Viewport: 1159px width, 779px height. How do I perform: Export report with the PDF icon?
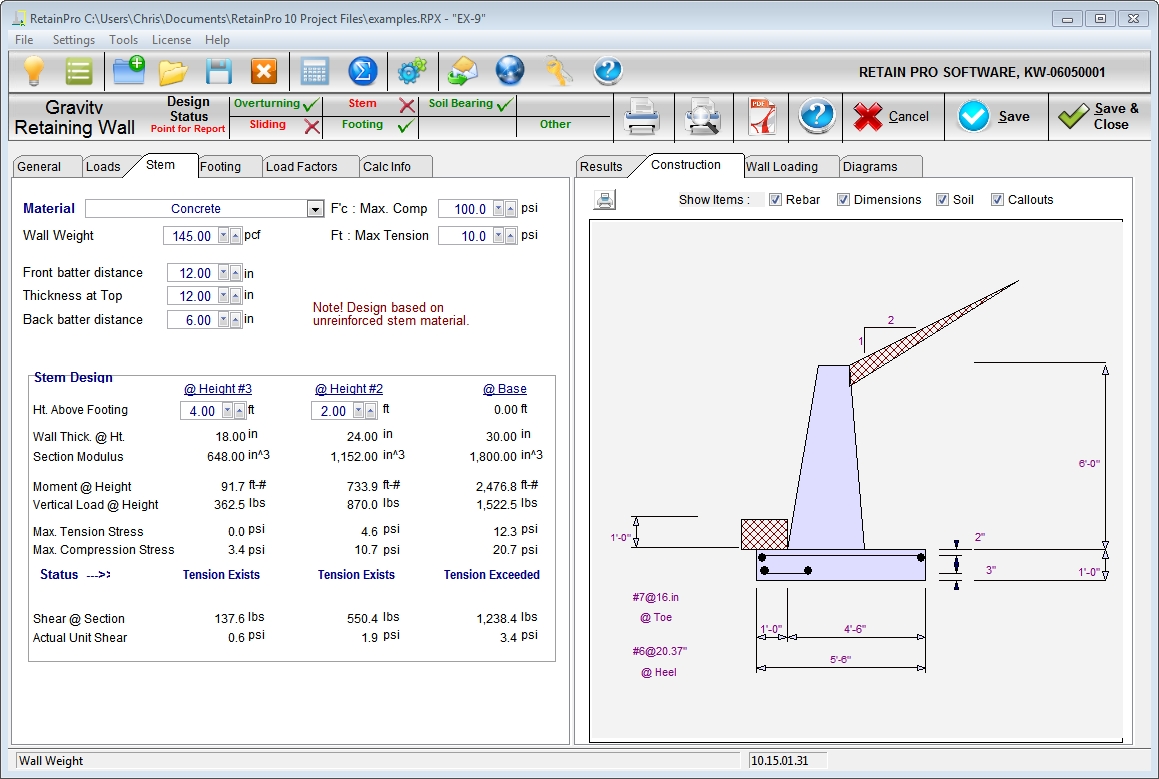click(x=763, y=117)
